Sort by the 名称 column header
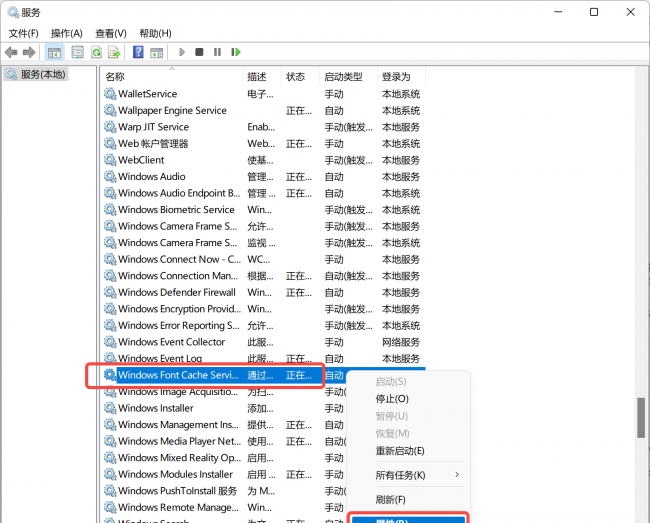 (x=172, y=77)
